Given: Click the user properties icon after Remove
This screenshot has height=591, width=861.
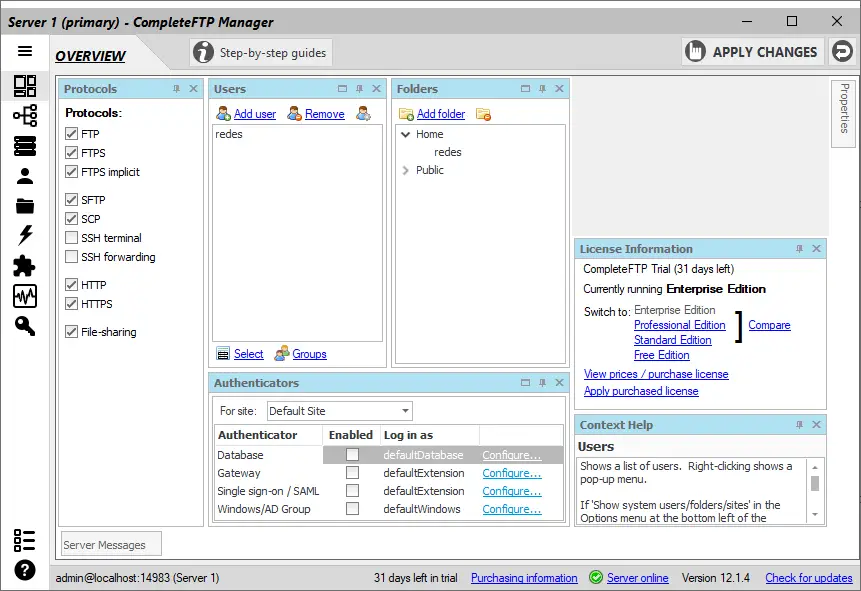Looking at the screenshot, I should point(363,114).
